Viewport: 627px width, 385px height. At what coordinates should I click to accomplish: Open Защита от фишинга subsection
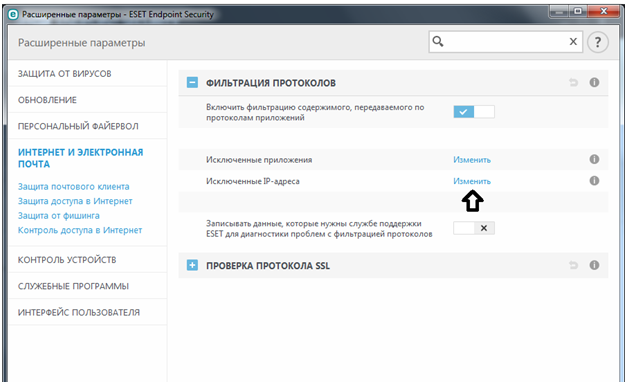(59, 216)
